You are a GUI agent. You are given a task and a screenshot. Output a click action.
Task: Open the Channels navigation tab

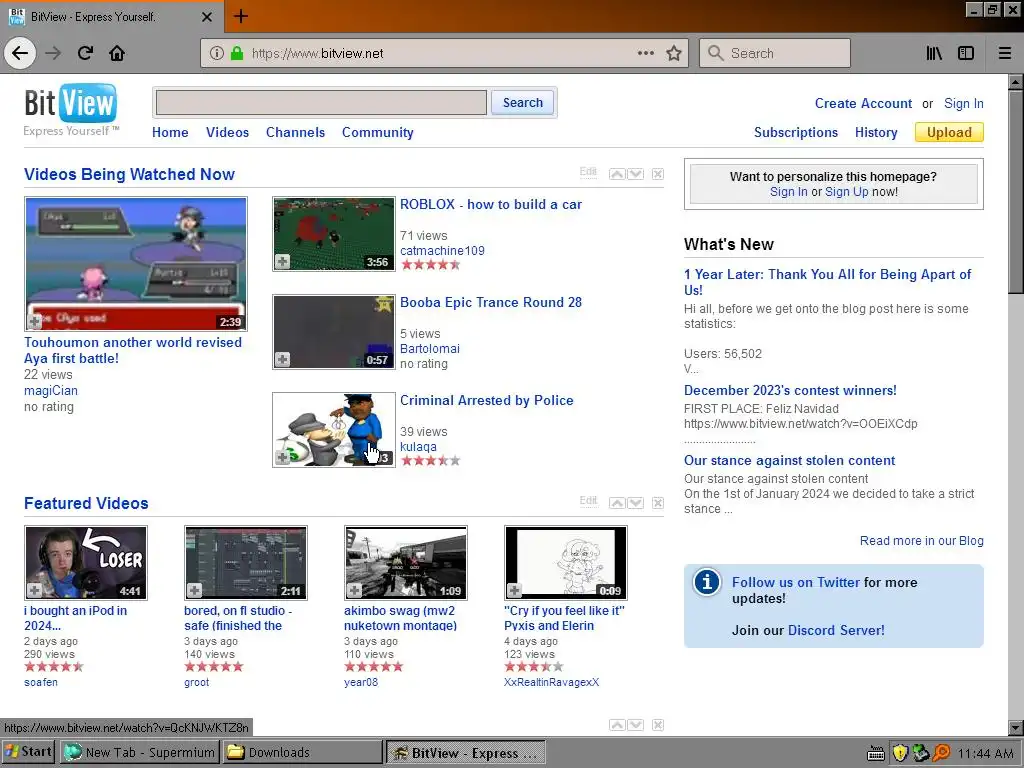pyautogui.click(x=295, y=132)
